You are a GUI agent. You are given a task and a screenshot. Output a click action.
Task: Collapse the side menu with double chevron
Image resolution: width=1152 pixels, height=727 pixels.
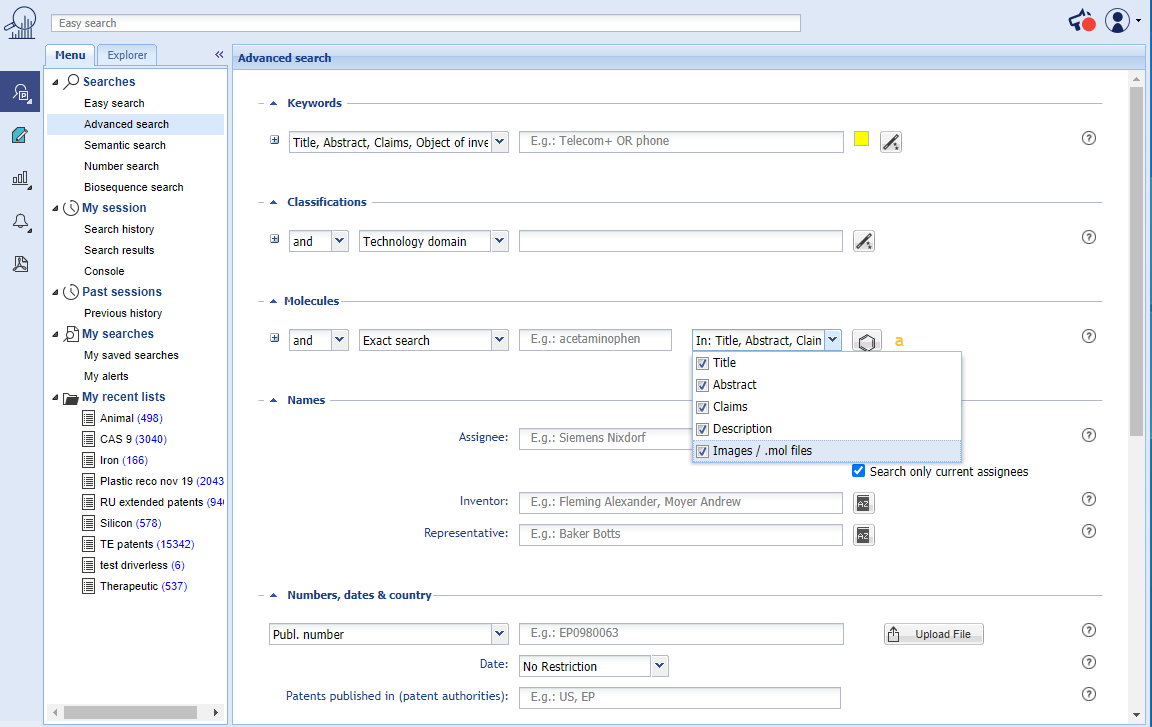(x=219, y=54)
